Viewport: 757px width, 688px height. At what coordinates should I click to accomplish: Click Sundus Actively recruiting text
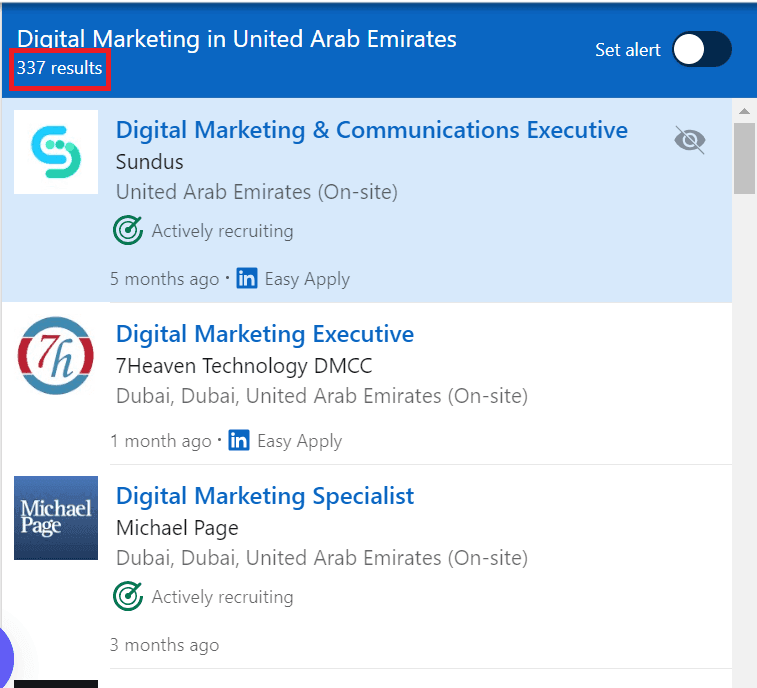(223, 231)
